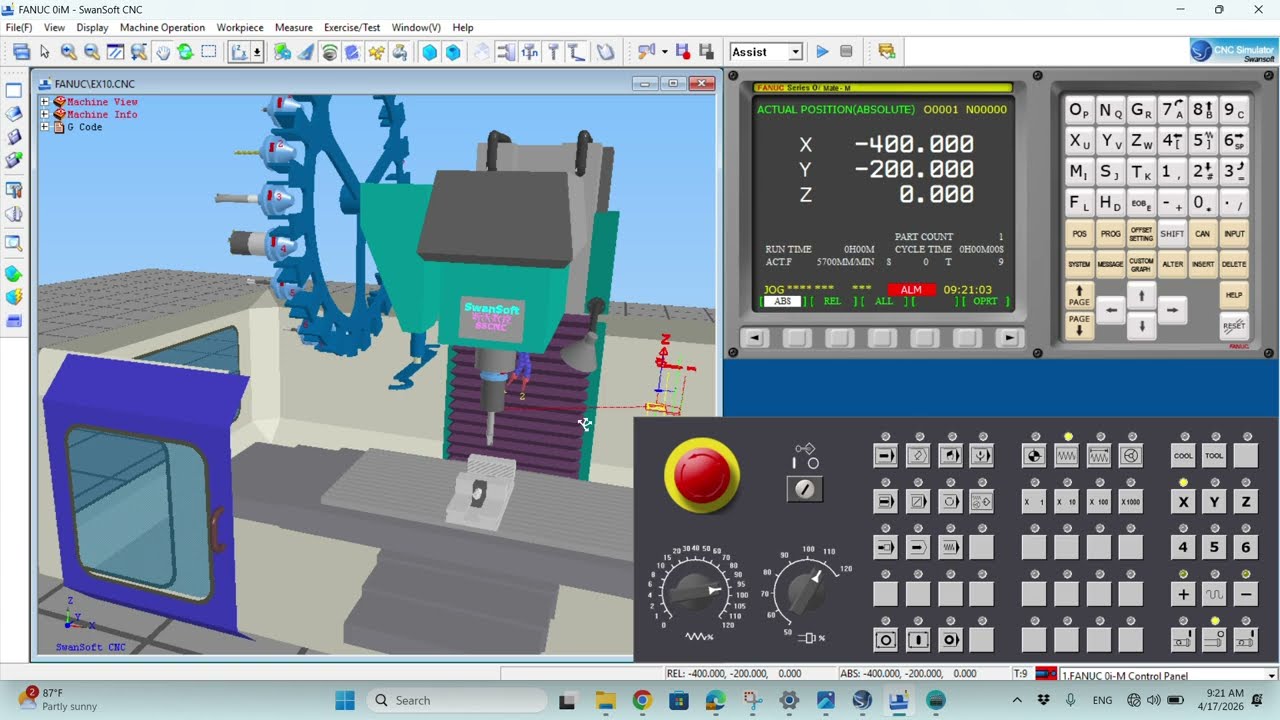
Task: Expand the Machine Info tree node
Action: click(44, 115)
